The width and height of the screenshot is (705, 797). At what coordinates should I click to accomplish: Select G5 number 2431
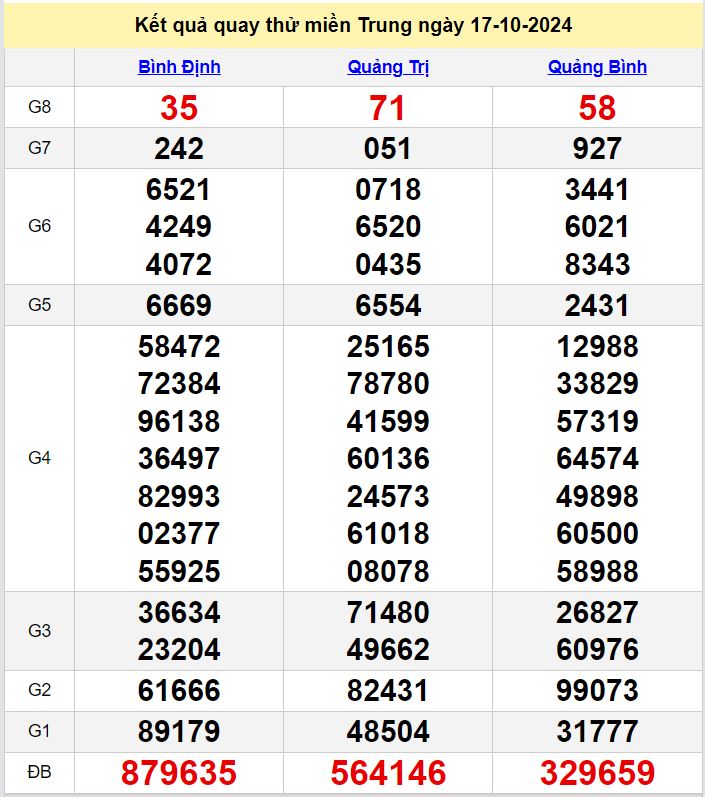click(597, 305)
